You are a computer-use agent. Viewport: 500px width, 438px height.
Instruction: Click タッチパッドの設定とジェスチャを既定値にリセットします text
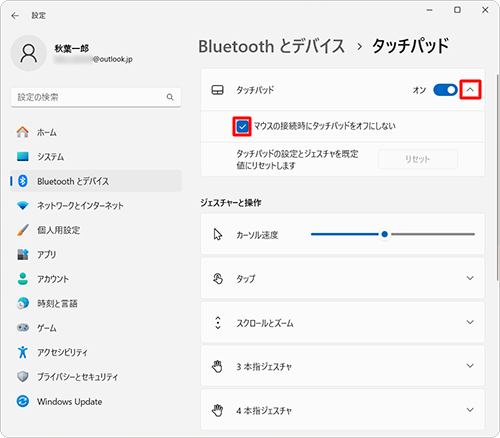(297, 159)
